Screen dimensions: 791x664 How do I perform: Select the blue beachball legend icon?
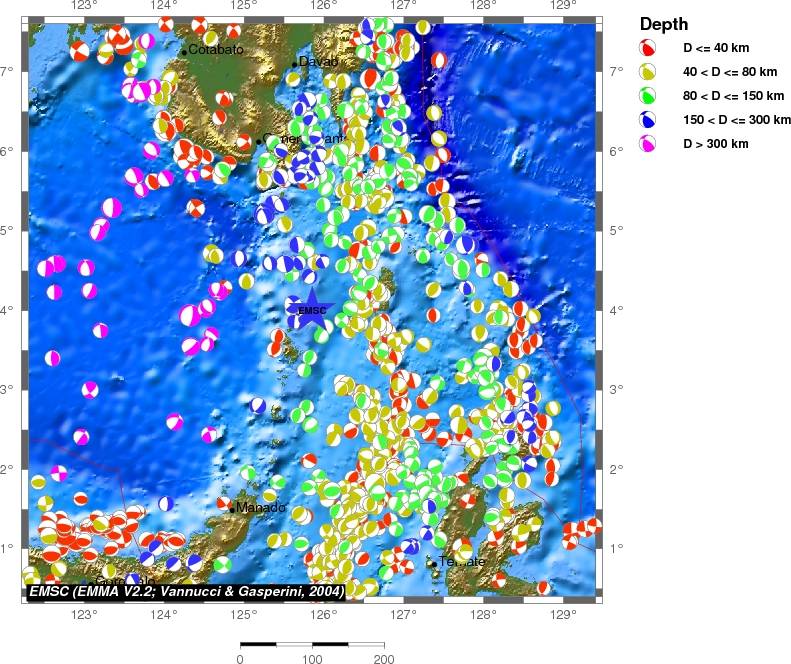[x=648, y=120]
